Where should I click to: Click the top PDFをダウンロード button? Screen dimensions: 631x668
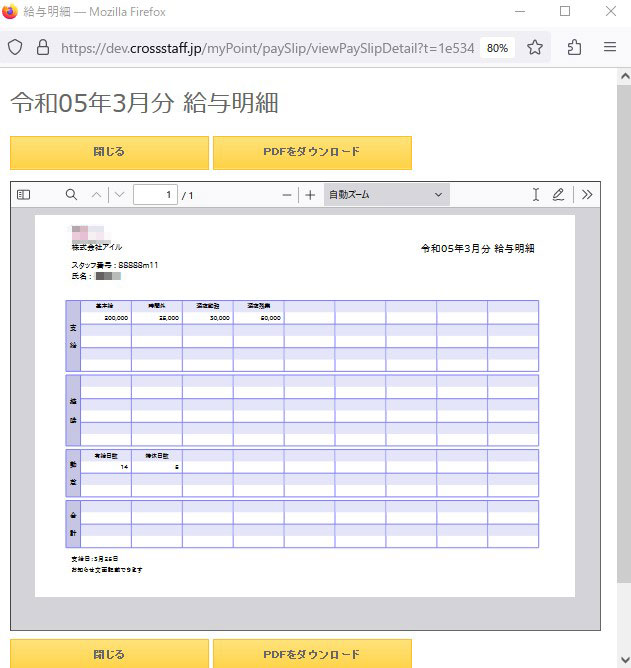click(312, 153)
